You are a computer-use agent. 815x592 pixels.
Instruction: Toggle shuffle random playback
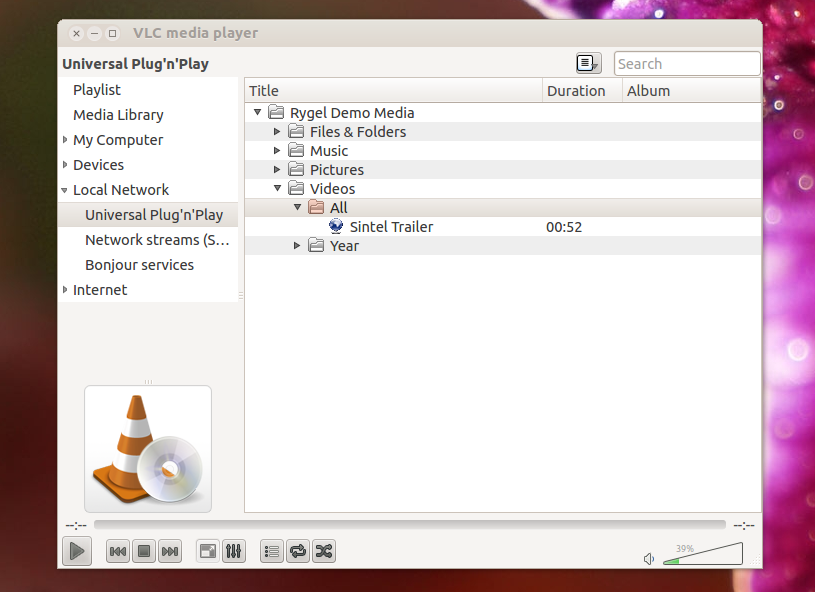pos(323,551)
